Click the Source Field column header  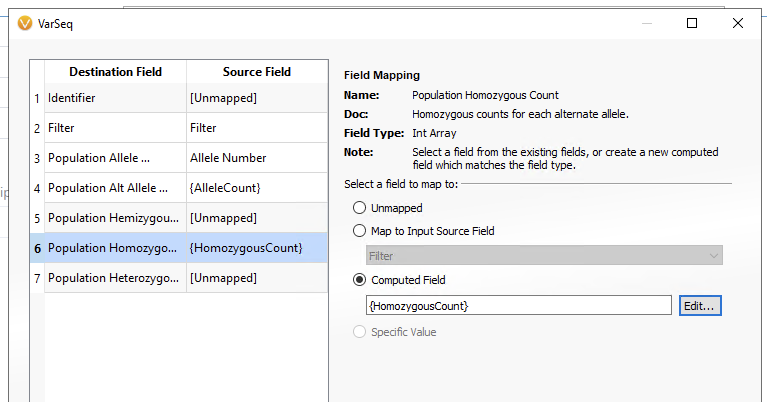point(257,72)
